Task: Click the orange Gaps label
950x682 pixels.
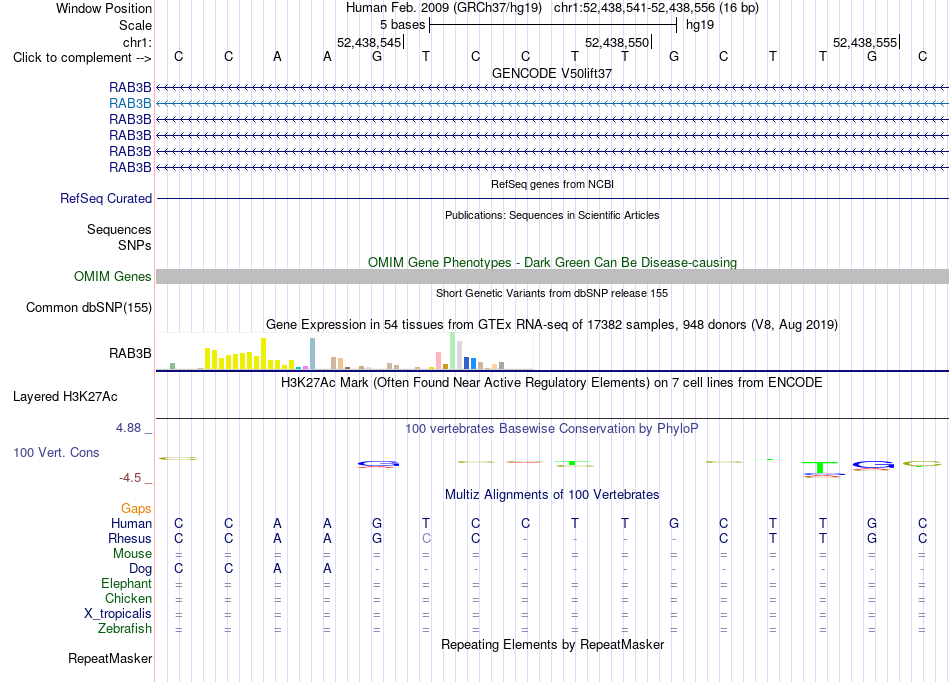Action: click(x=136, y=509)
